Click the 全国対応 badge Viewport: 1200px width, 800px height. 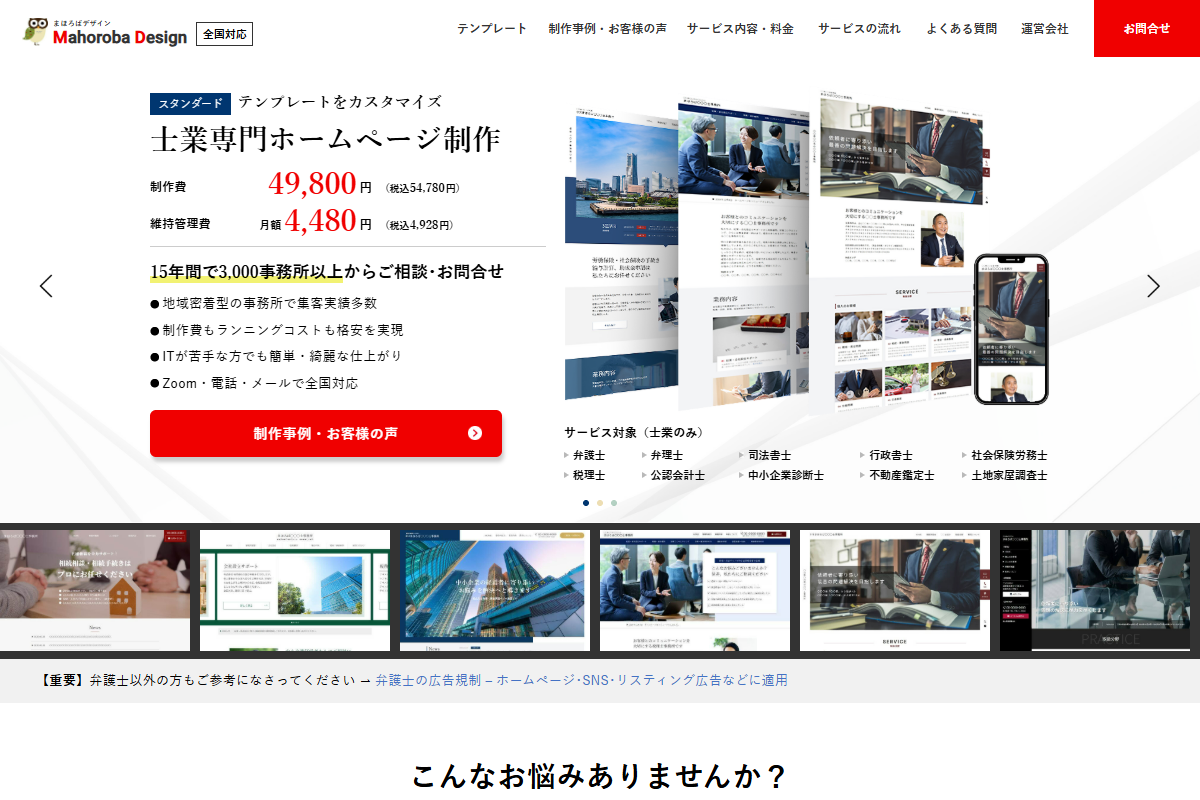[x=224, y=34]
